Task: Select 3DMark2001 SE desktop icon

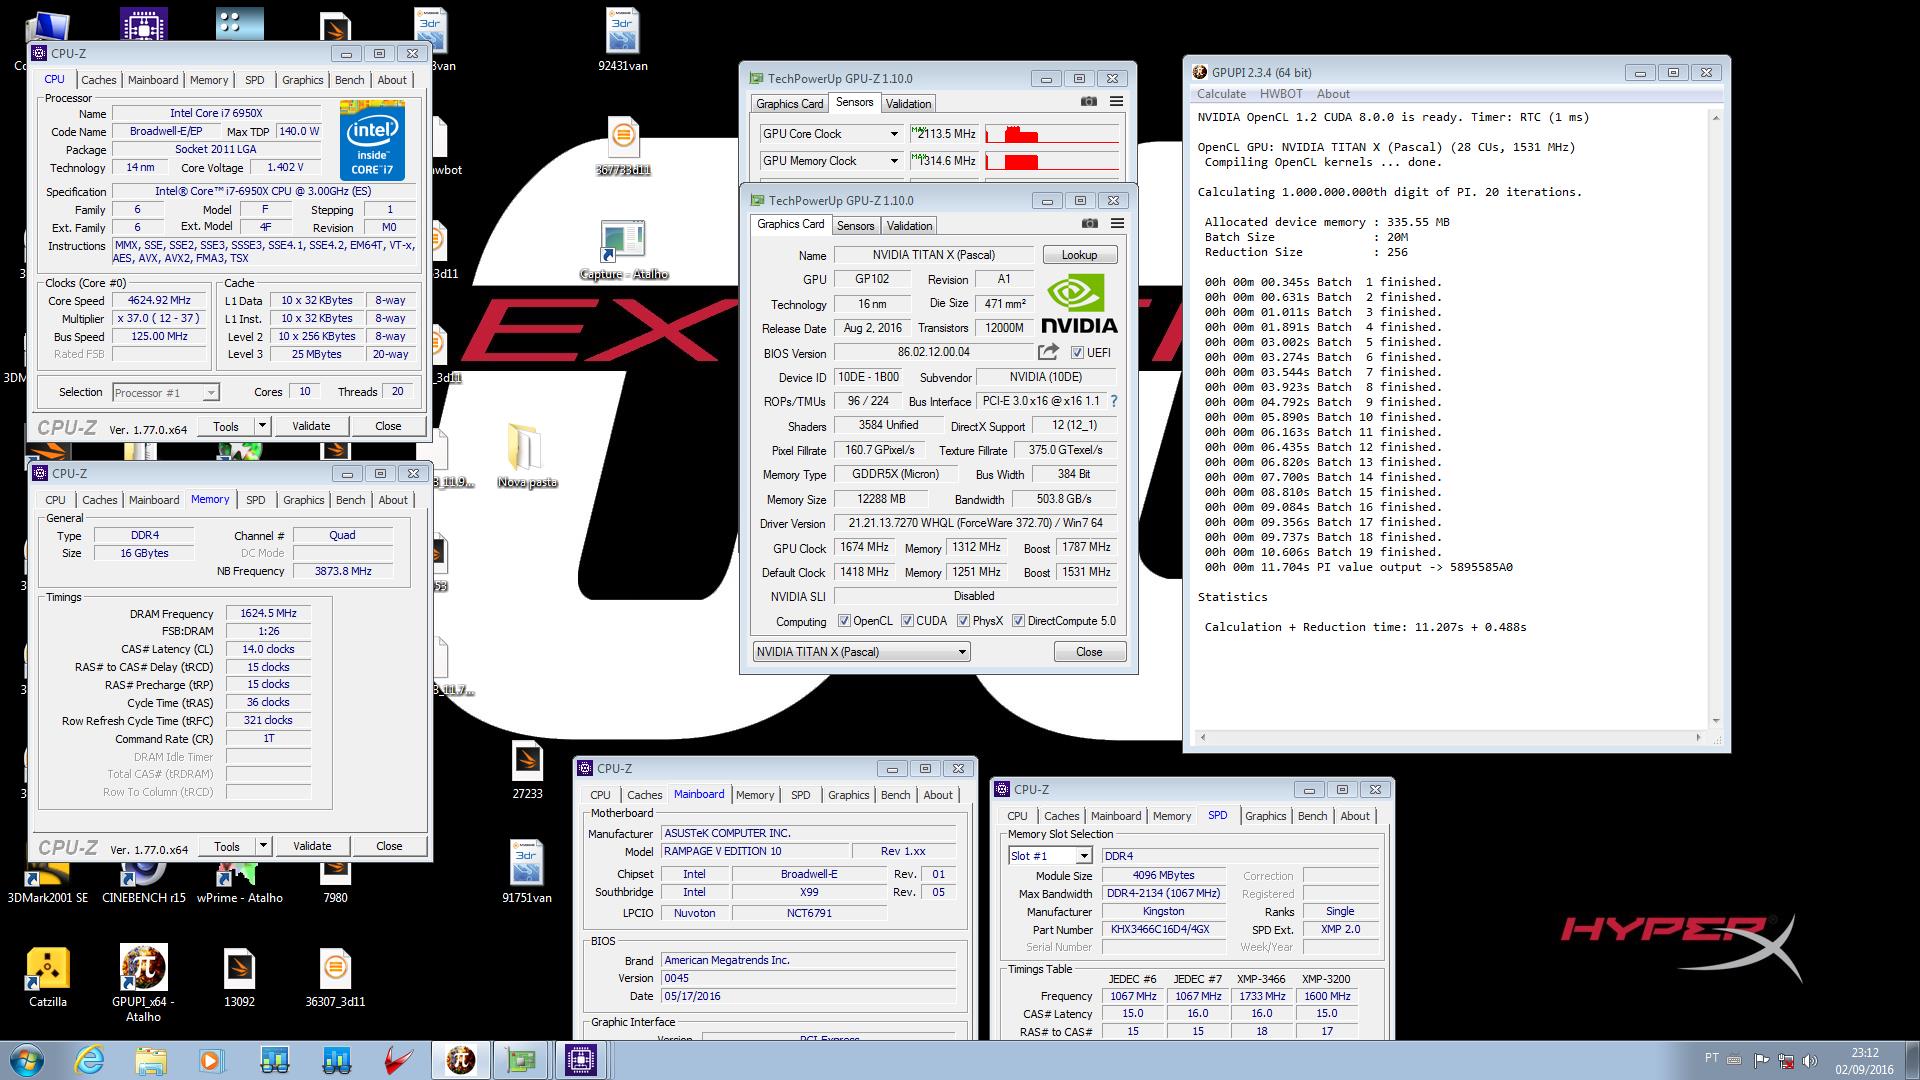Action: tap(47, 881)
